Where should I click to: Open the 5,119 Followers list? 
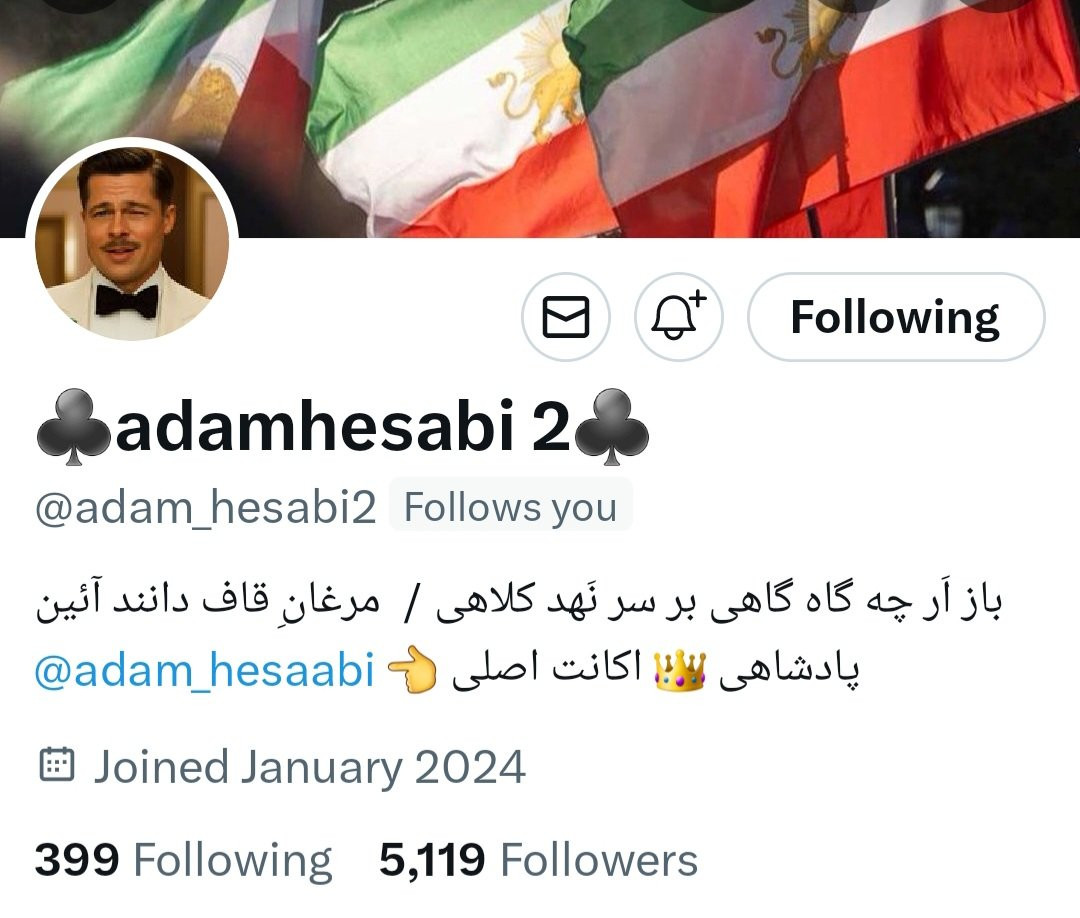[x=538, y=860]
